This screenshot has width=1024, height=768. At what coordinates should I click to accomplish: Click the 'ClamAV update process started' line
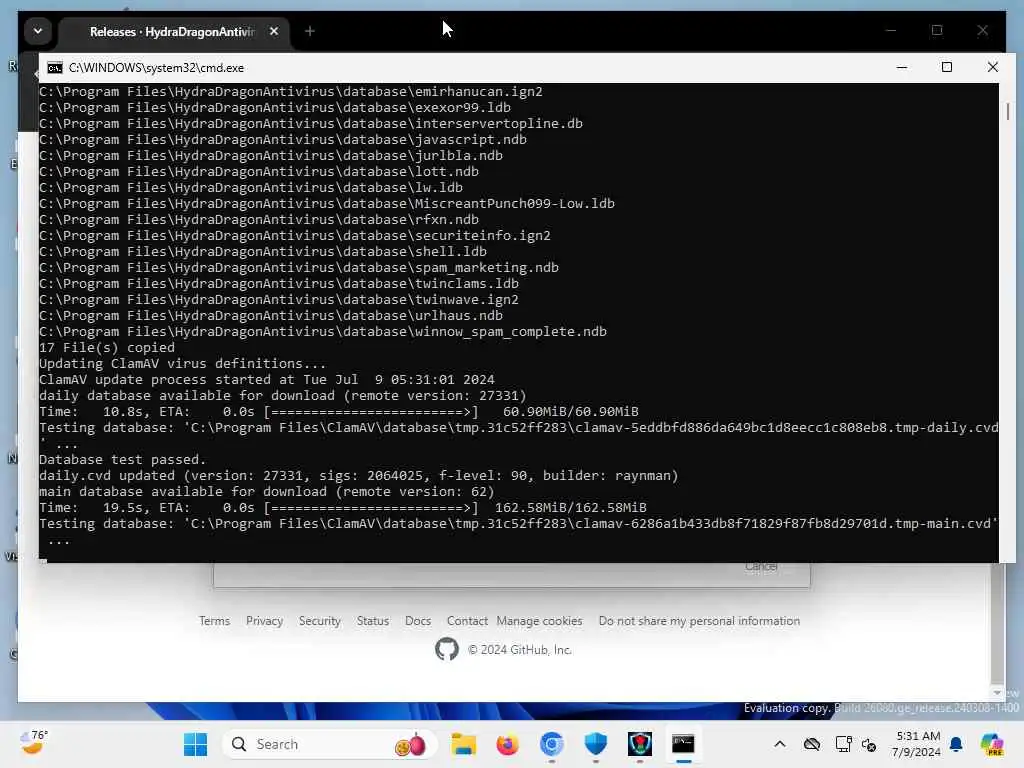(x=266, y=379)
